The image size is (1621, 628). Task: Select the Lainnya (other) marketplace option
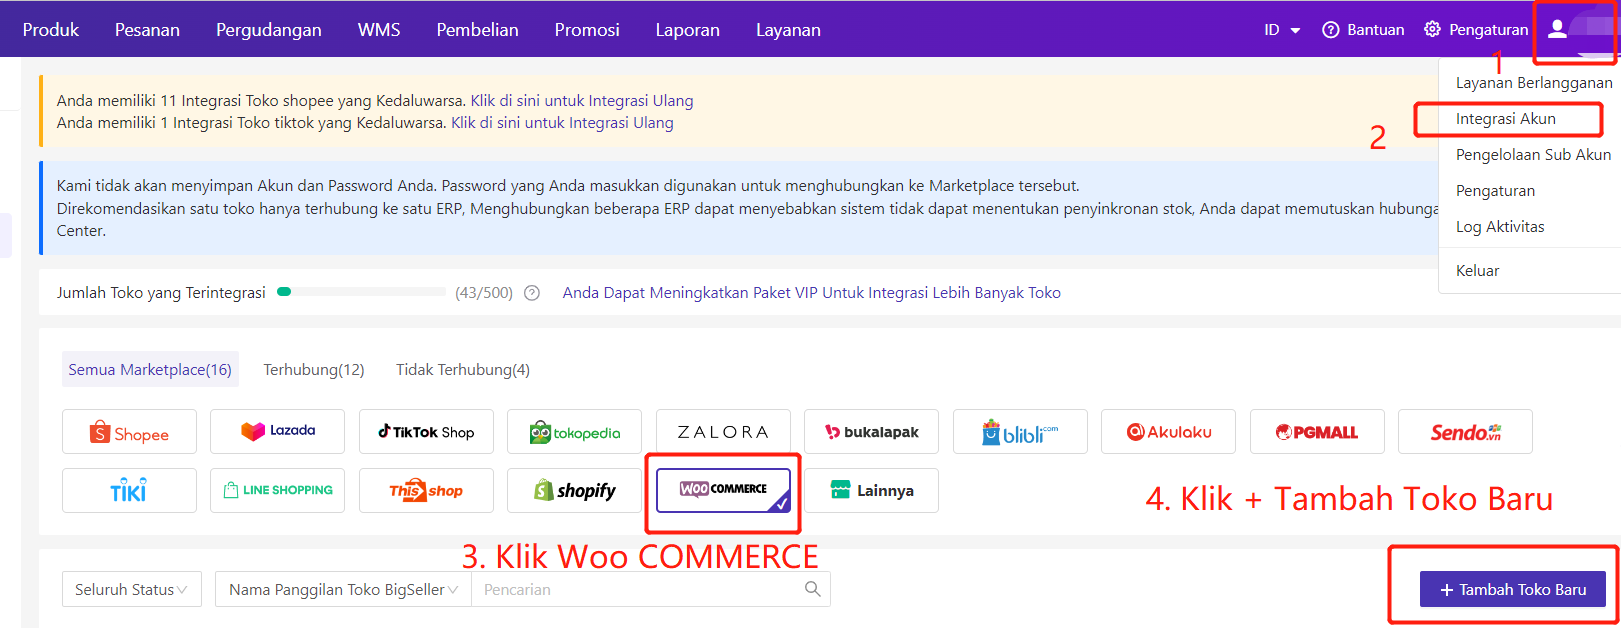point(871,491)
